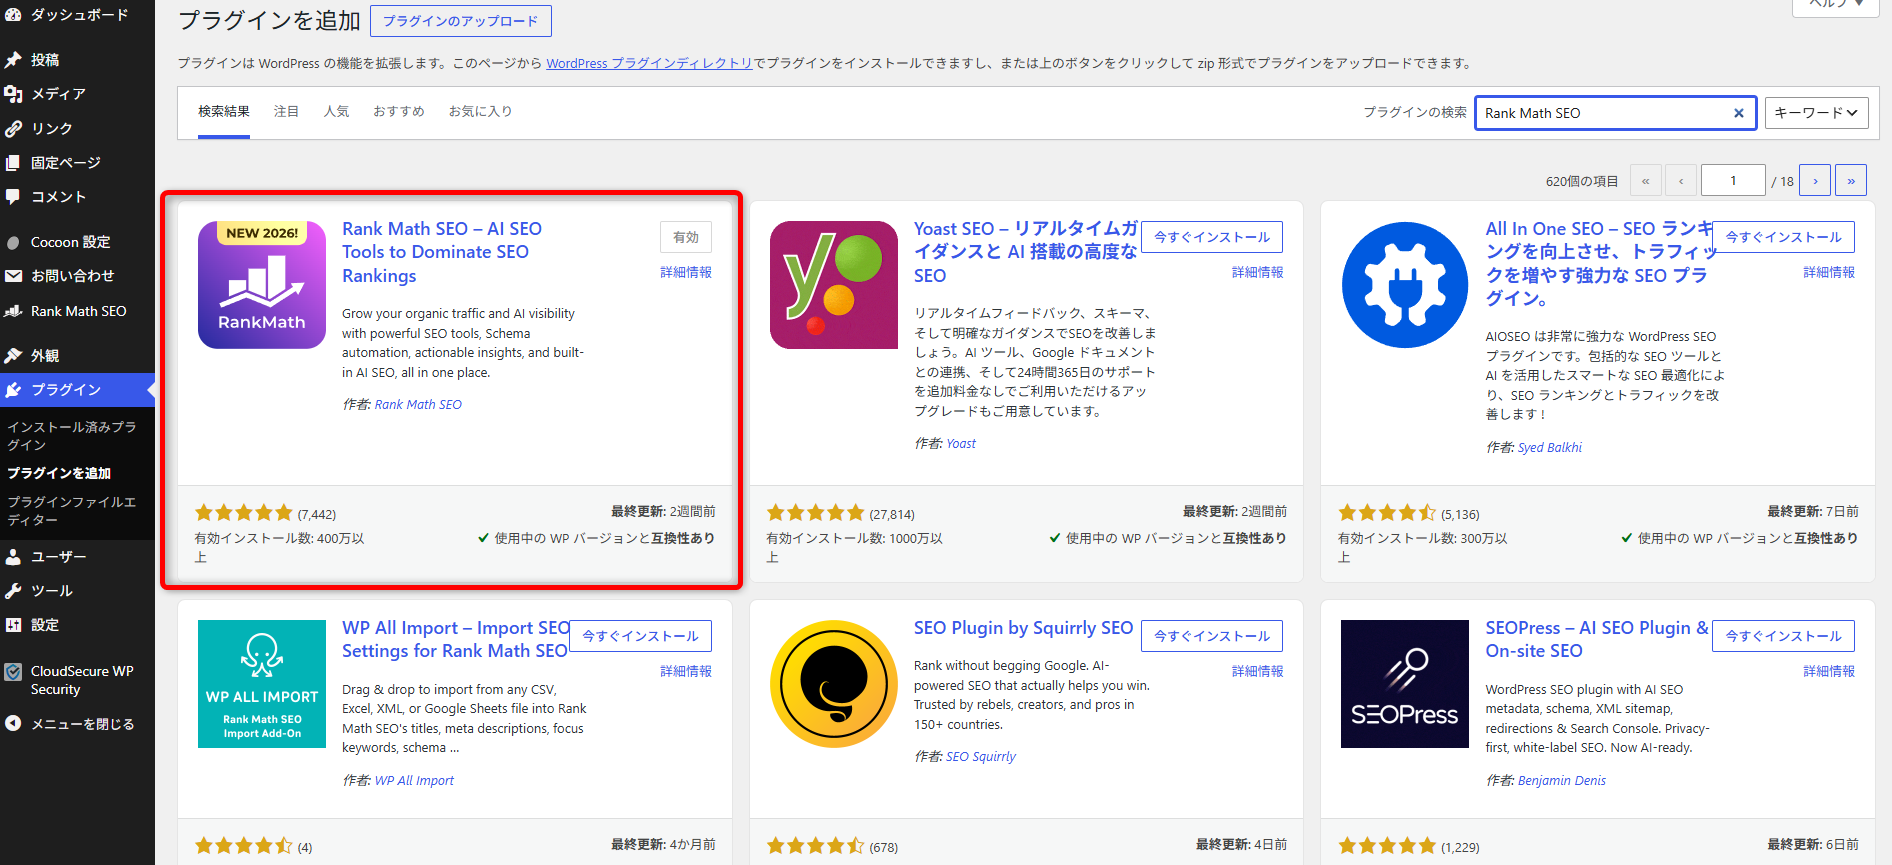Open インストール済みプラグイン submenu item
Screen dimensions: 1892x865
[72, 435]
